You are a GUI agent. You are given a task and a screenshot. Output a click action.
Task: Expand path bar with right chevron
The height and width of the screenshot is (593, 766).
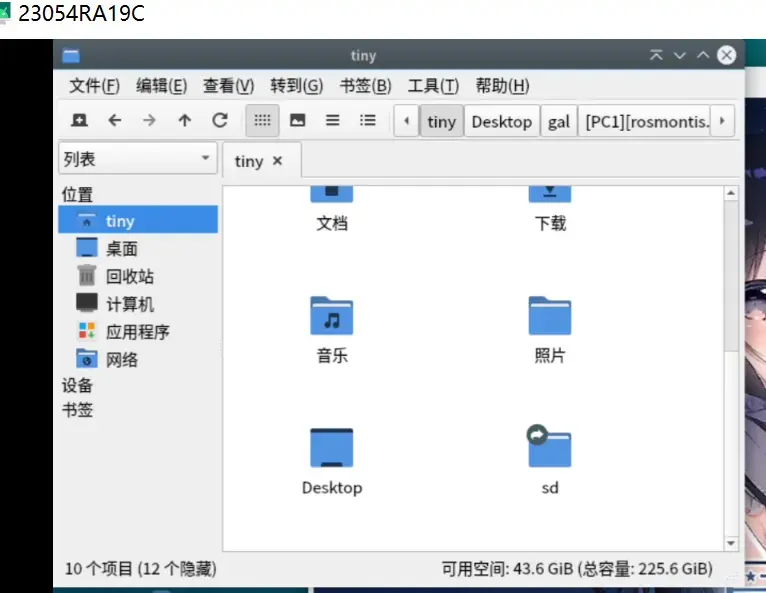pyautogui.click(x=723, y=121)
